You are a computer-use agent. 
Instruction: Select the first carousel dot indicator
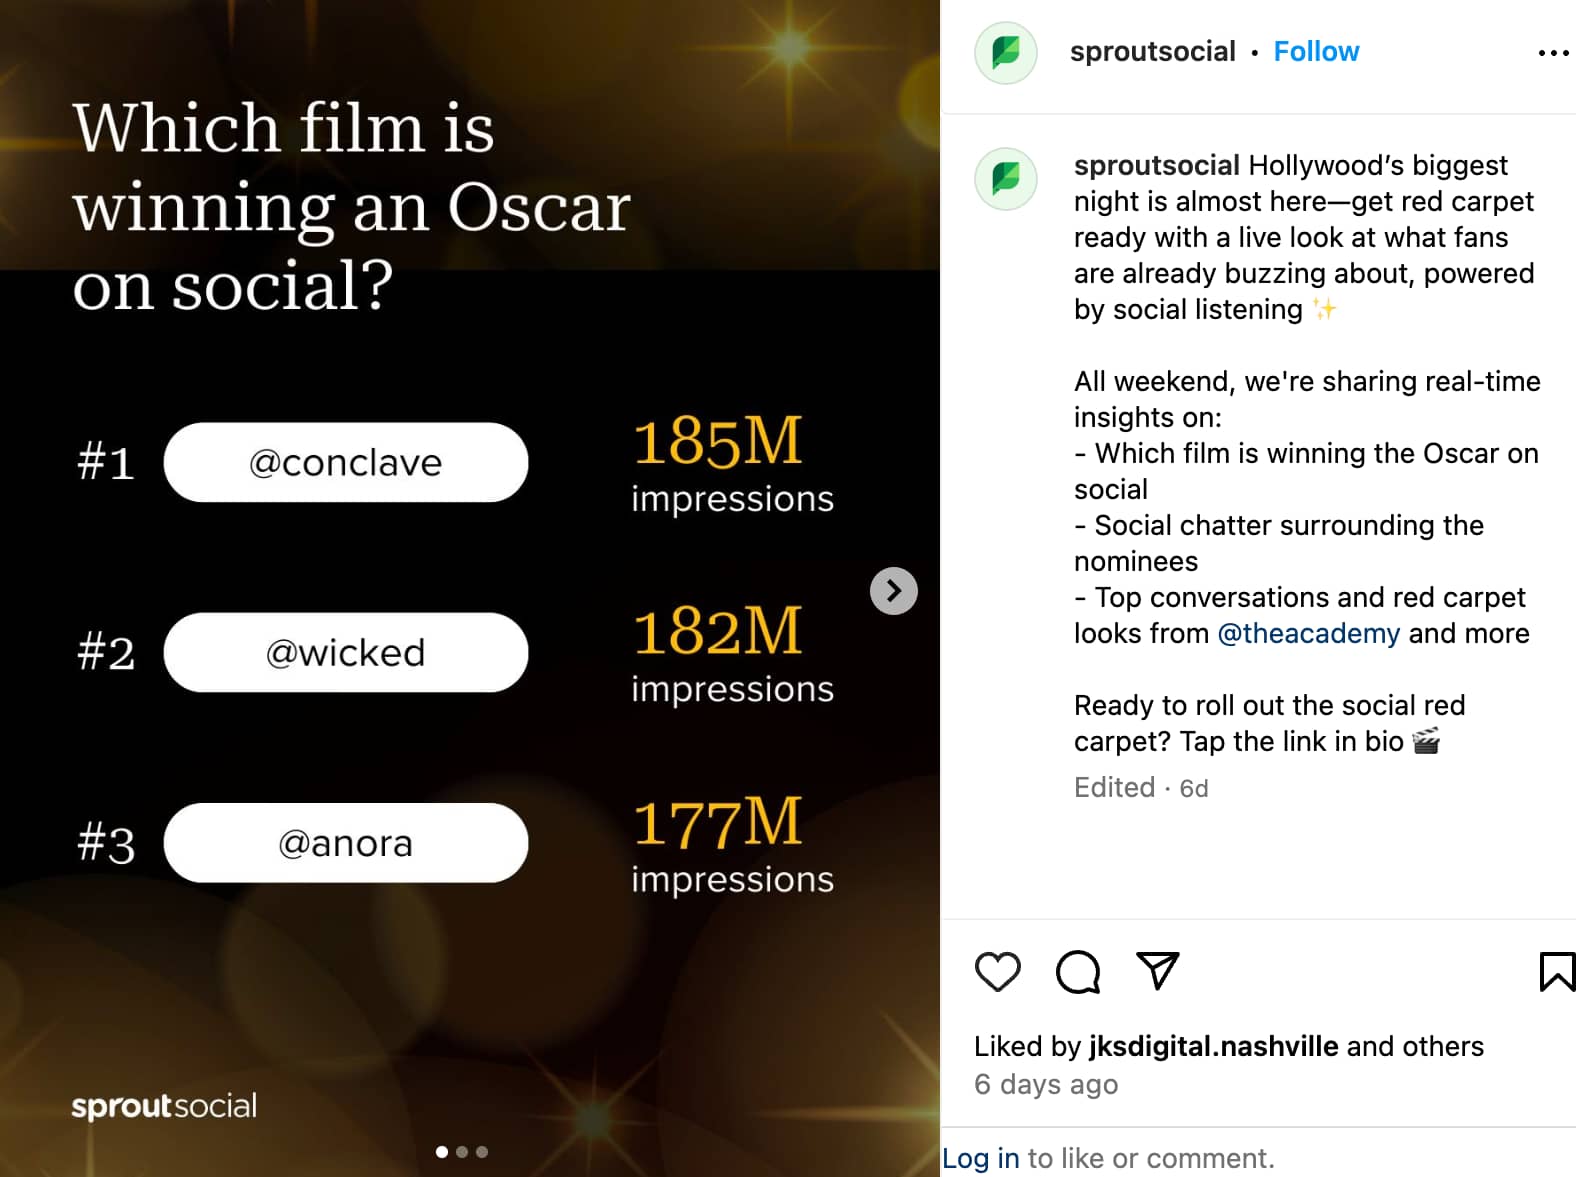442,1152
